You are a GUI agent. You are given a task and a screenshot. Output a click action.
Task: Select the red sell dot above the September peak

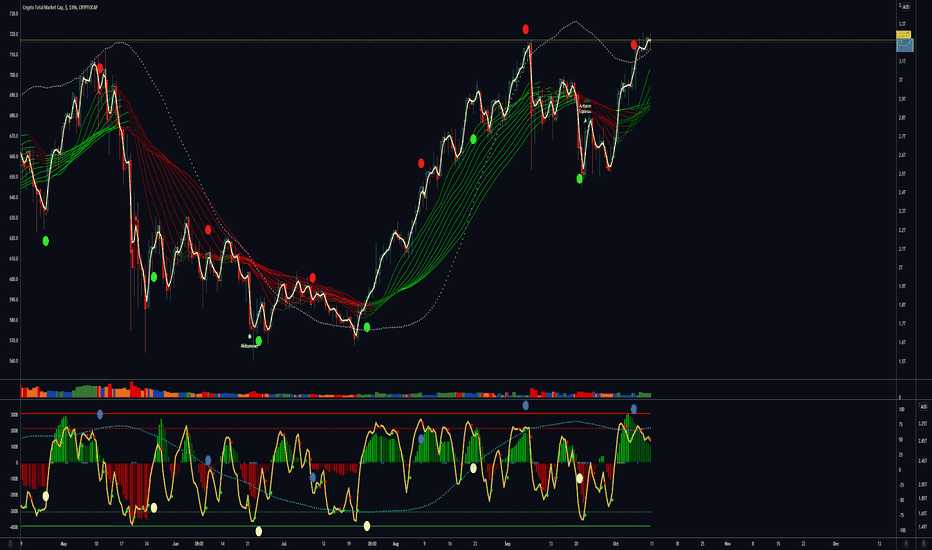click(x=525, y=29)
